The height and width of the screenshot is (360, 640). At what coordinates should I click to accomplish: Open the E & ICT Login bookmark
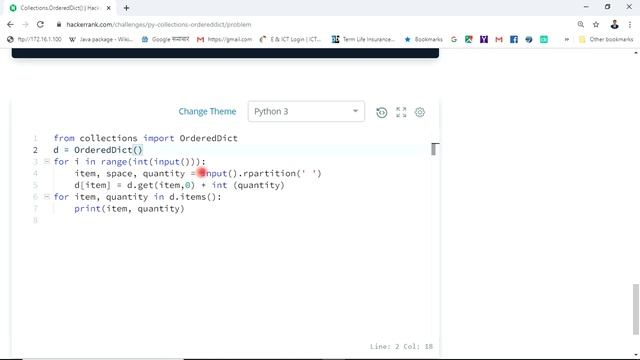click(291, 39)
